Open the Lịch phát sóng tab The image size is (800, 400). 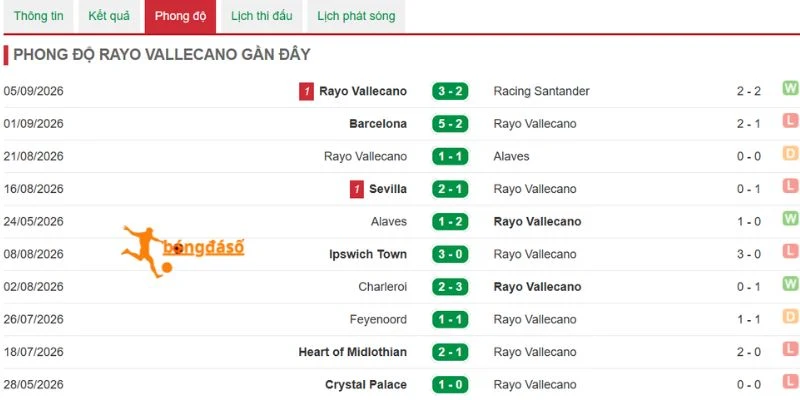point(356,16)
